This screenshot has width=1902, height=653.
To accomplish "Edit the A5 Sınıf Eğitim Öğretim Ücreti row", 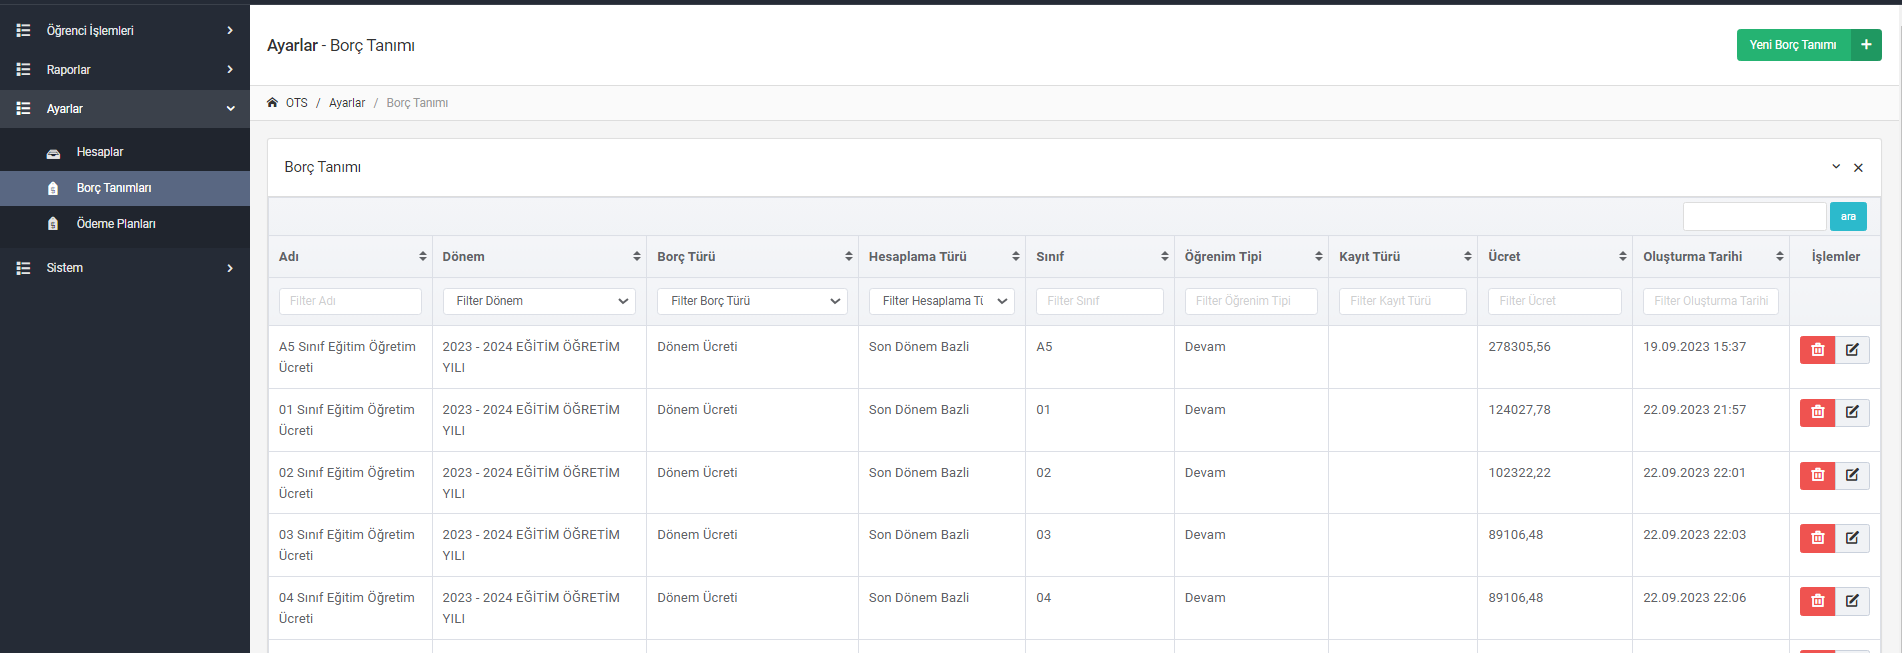I will 1852,350.
